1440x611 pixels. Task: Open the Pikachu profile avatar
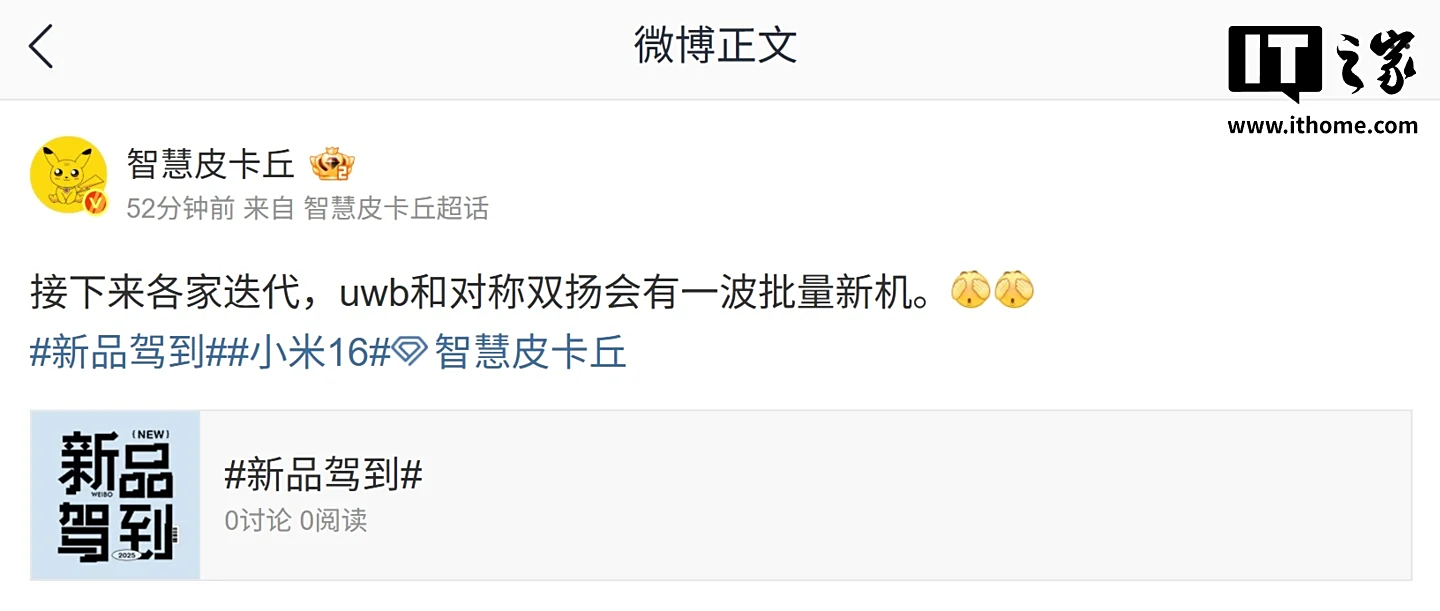[x=69, y=175]
